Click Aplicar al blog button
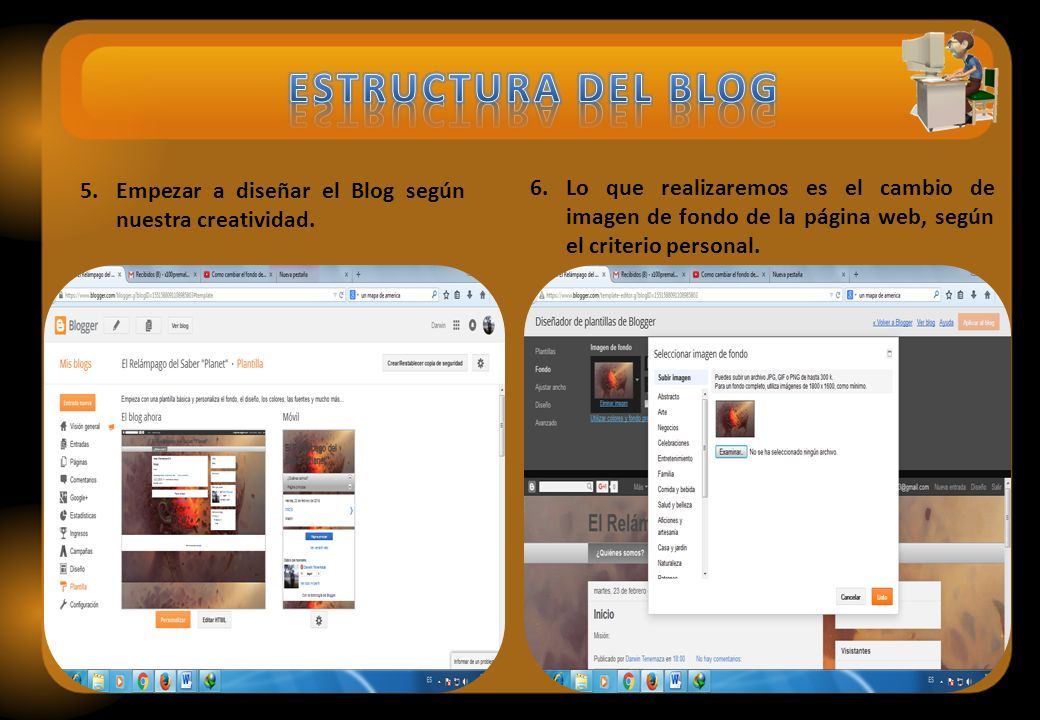This screenshot has height=720, width=1040. (978, 323)
